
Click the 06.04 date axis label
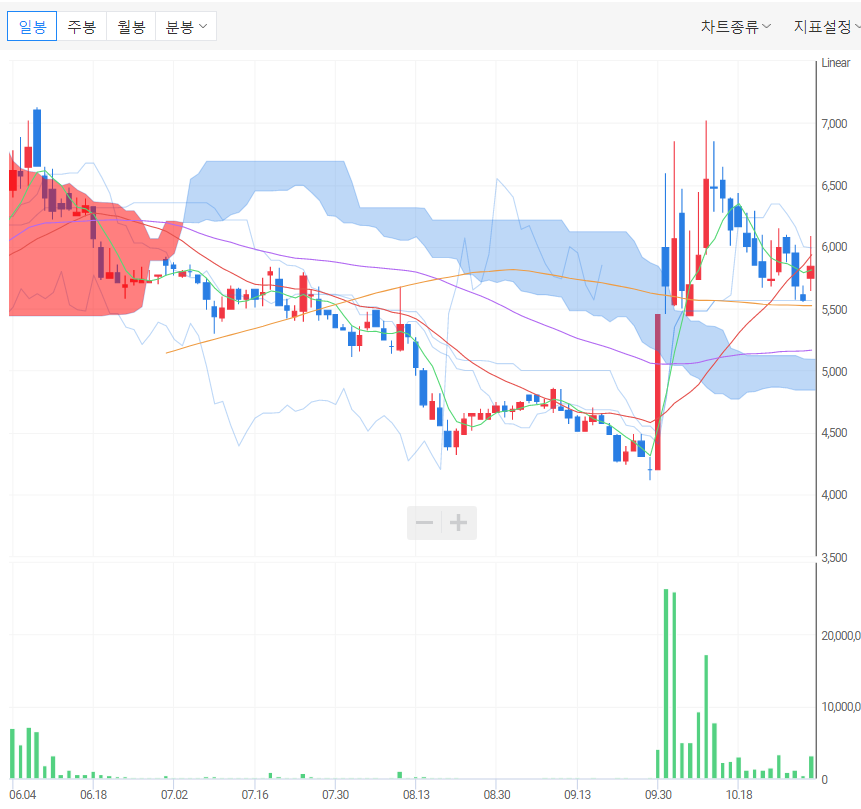pyautogui.click(x=23, y=795)
